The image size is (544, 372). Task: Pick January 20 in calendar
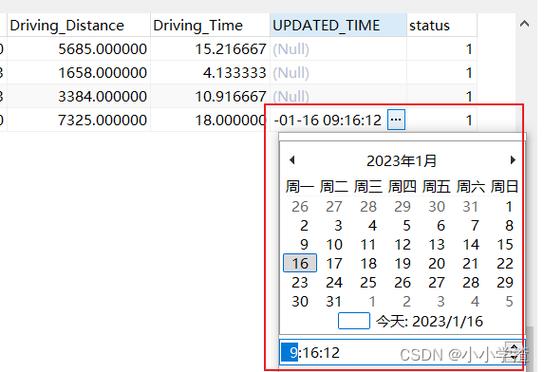tap(436, 263)
